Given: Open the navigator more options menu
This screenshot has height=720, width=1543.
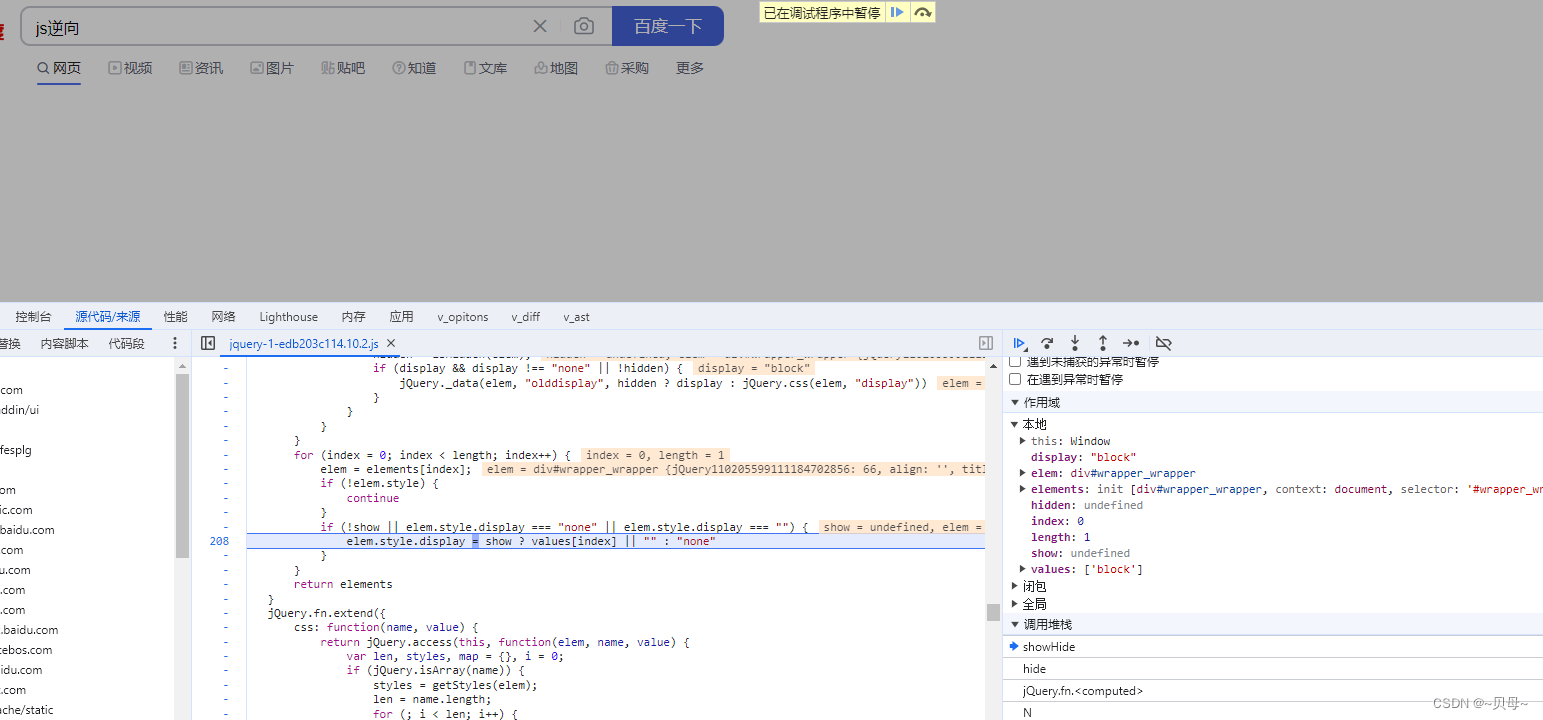Looking at the screenshot, I should [x=175, y=343].
